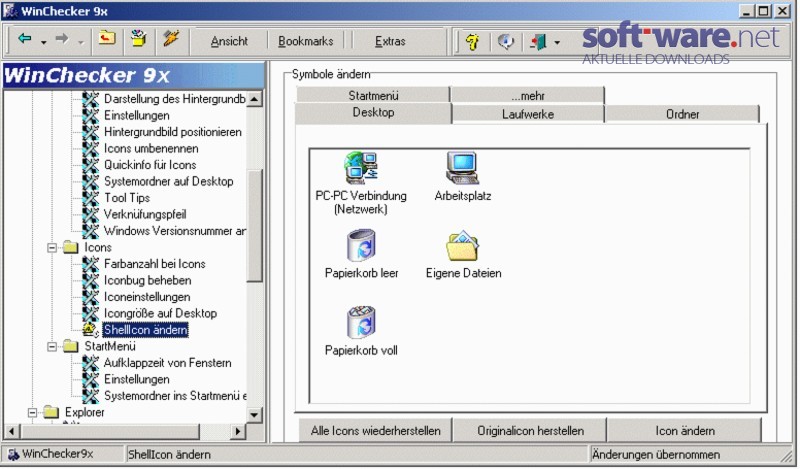Click folder icon of Icons node
The width and height of the screenshot is (800, 469).
pyautogui.click(x=71, y=248)
